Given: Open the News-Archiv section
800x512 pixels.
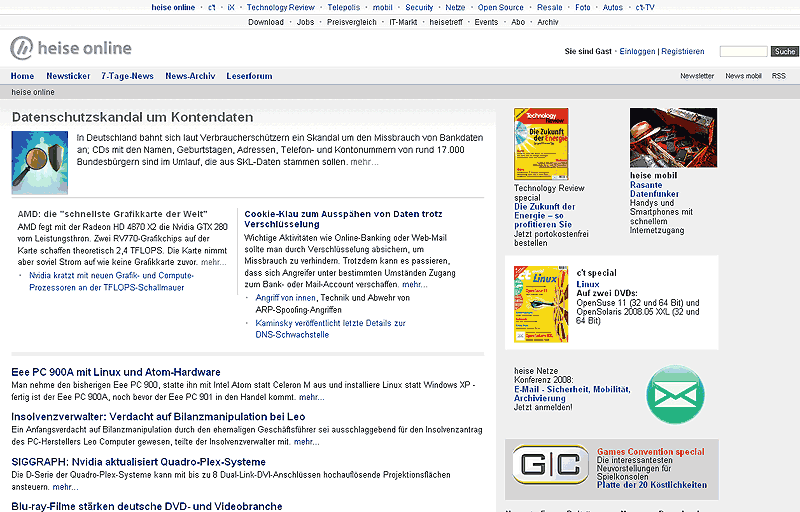Looking at the screenshot, I should (x=190, y=76).
